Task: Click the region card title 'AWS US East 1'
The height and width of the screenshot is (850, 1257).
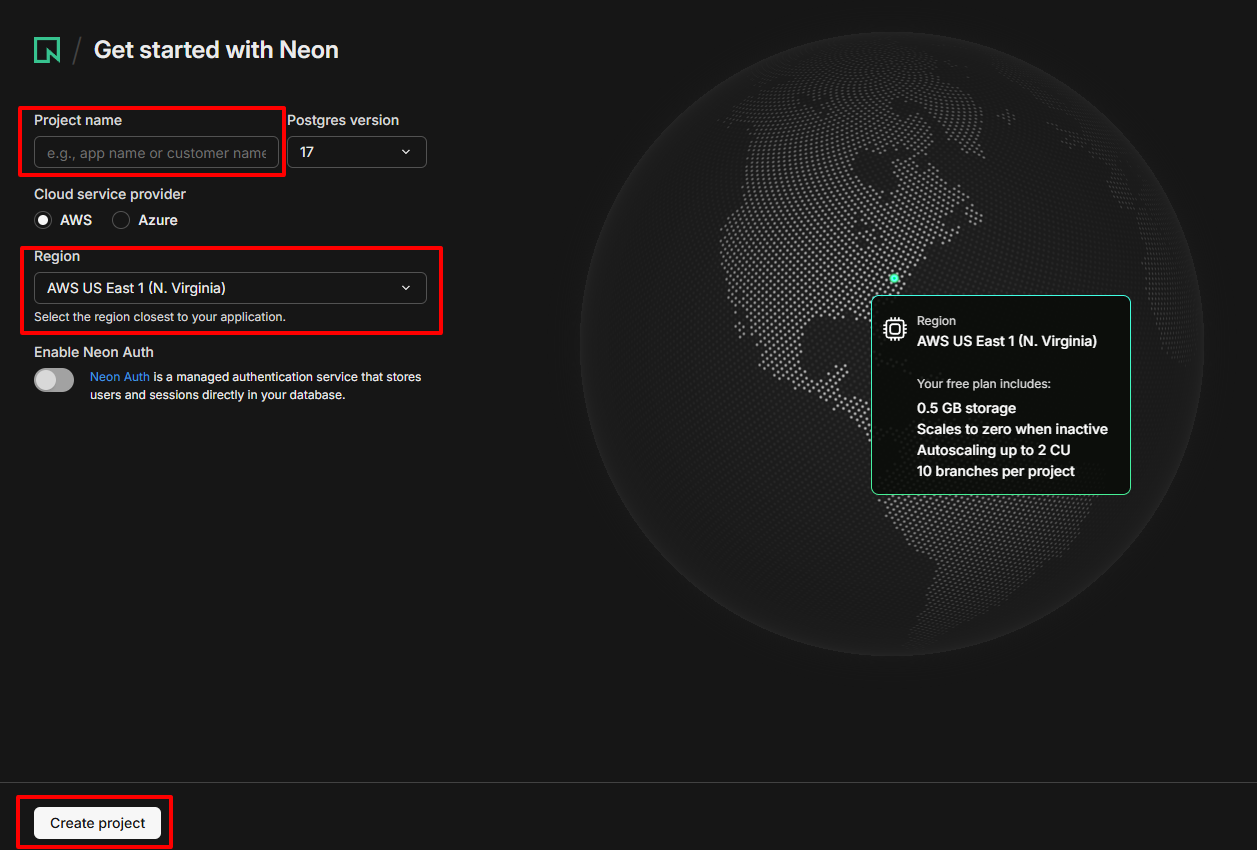Action: click(1006, 341)
